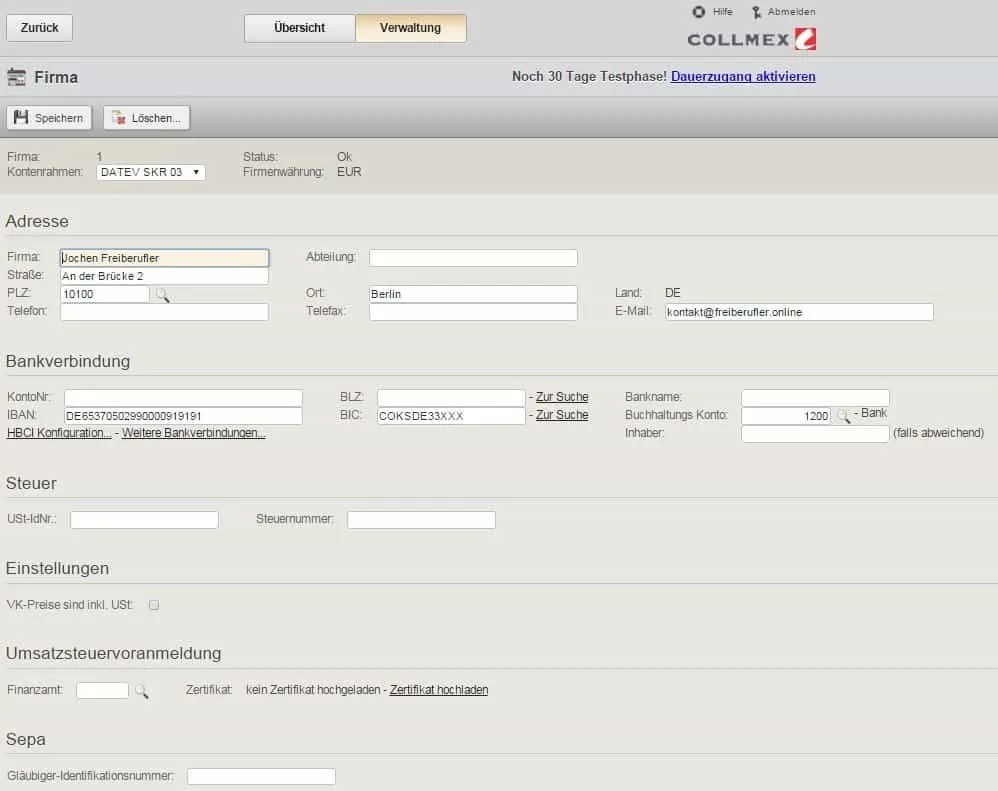Click the PLZ search magnifier icon
Image resolution: width=998 pixels, height=791 pixels.
[x=162, y=295]
